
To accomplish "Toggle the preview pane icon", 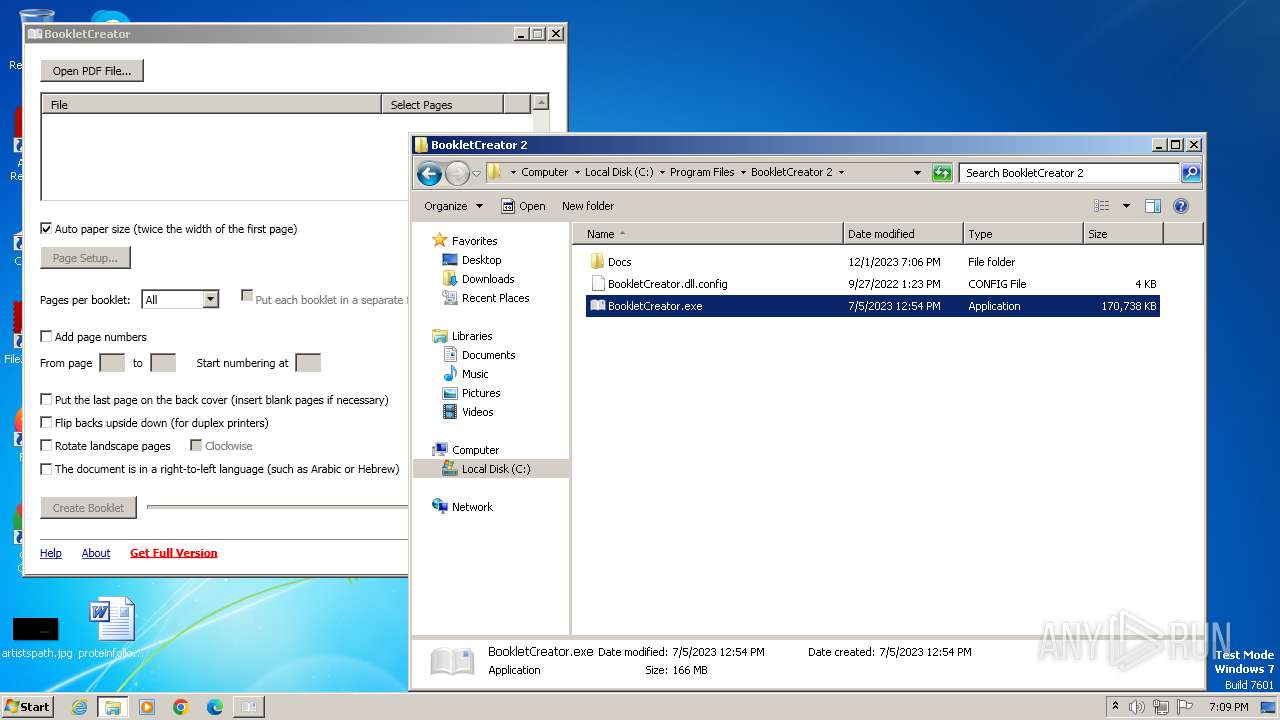I will pos(1153,206).
